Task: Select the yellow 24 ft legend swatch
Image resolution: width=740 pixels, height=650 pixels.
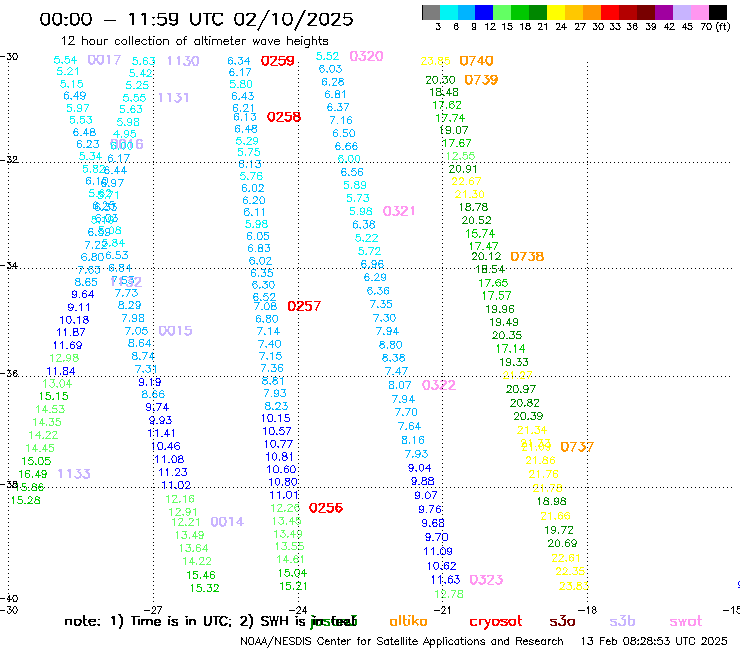Action: 555,12
